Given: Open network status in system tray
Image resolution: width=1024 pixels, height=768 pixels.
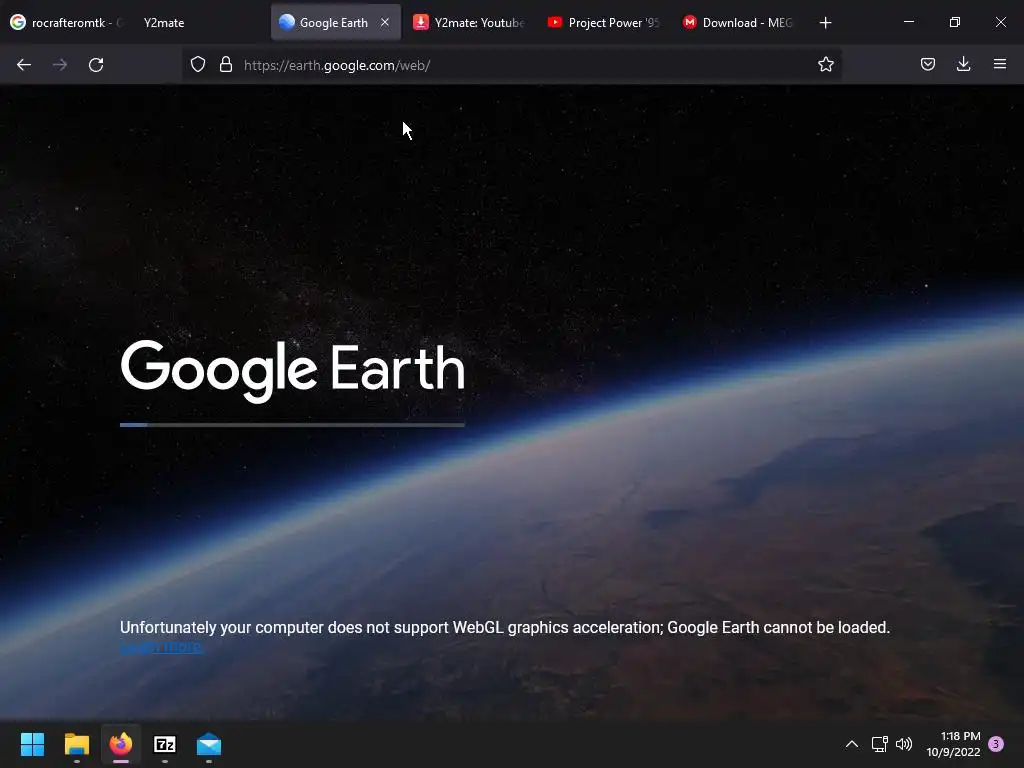Looking at the screenshot, I should [x=879, y=744].
